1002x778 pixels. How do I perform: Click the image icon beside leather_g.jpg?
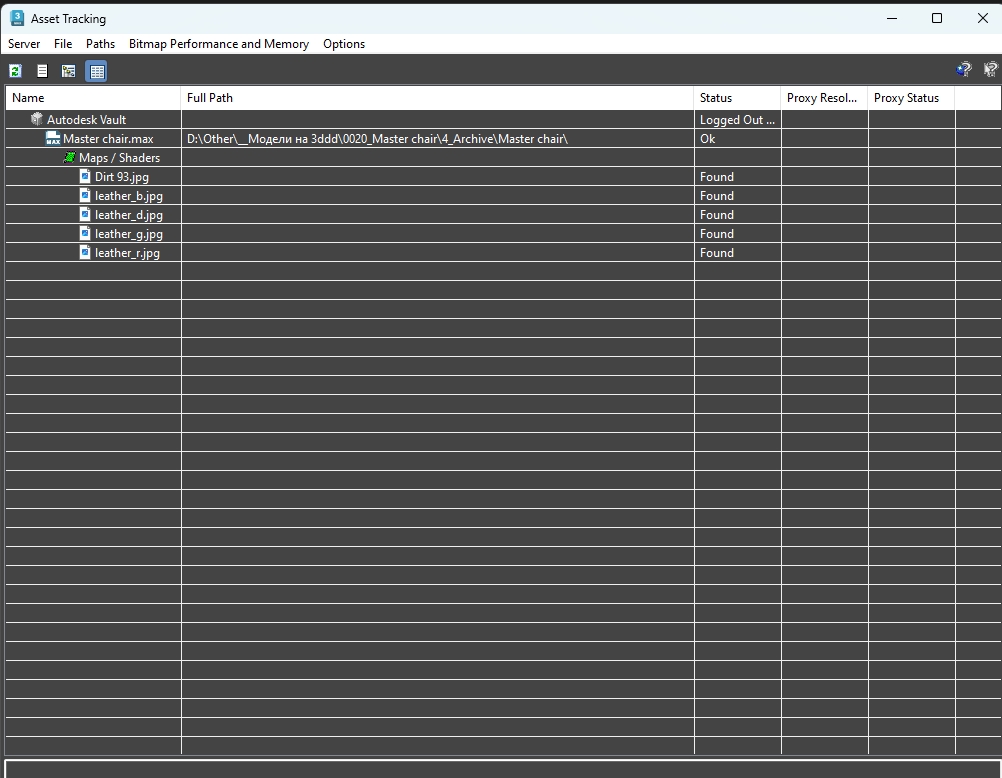85,233
